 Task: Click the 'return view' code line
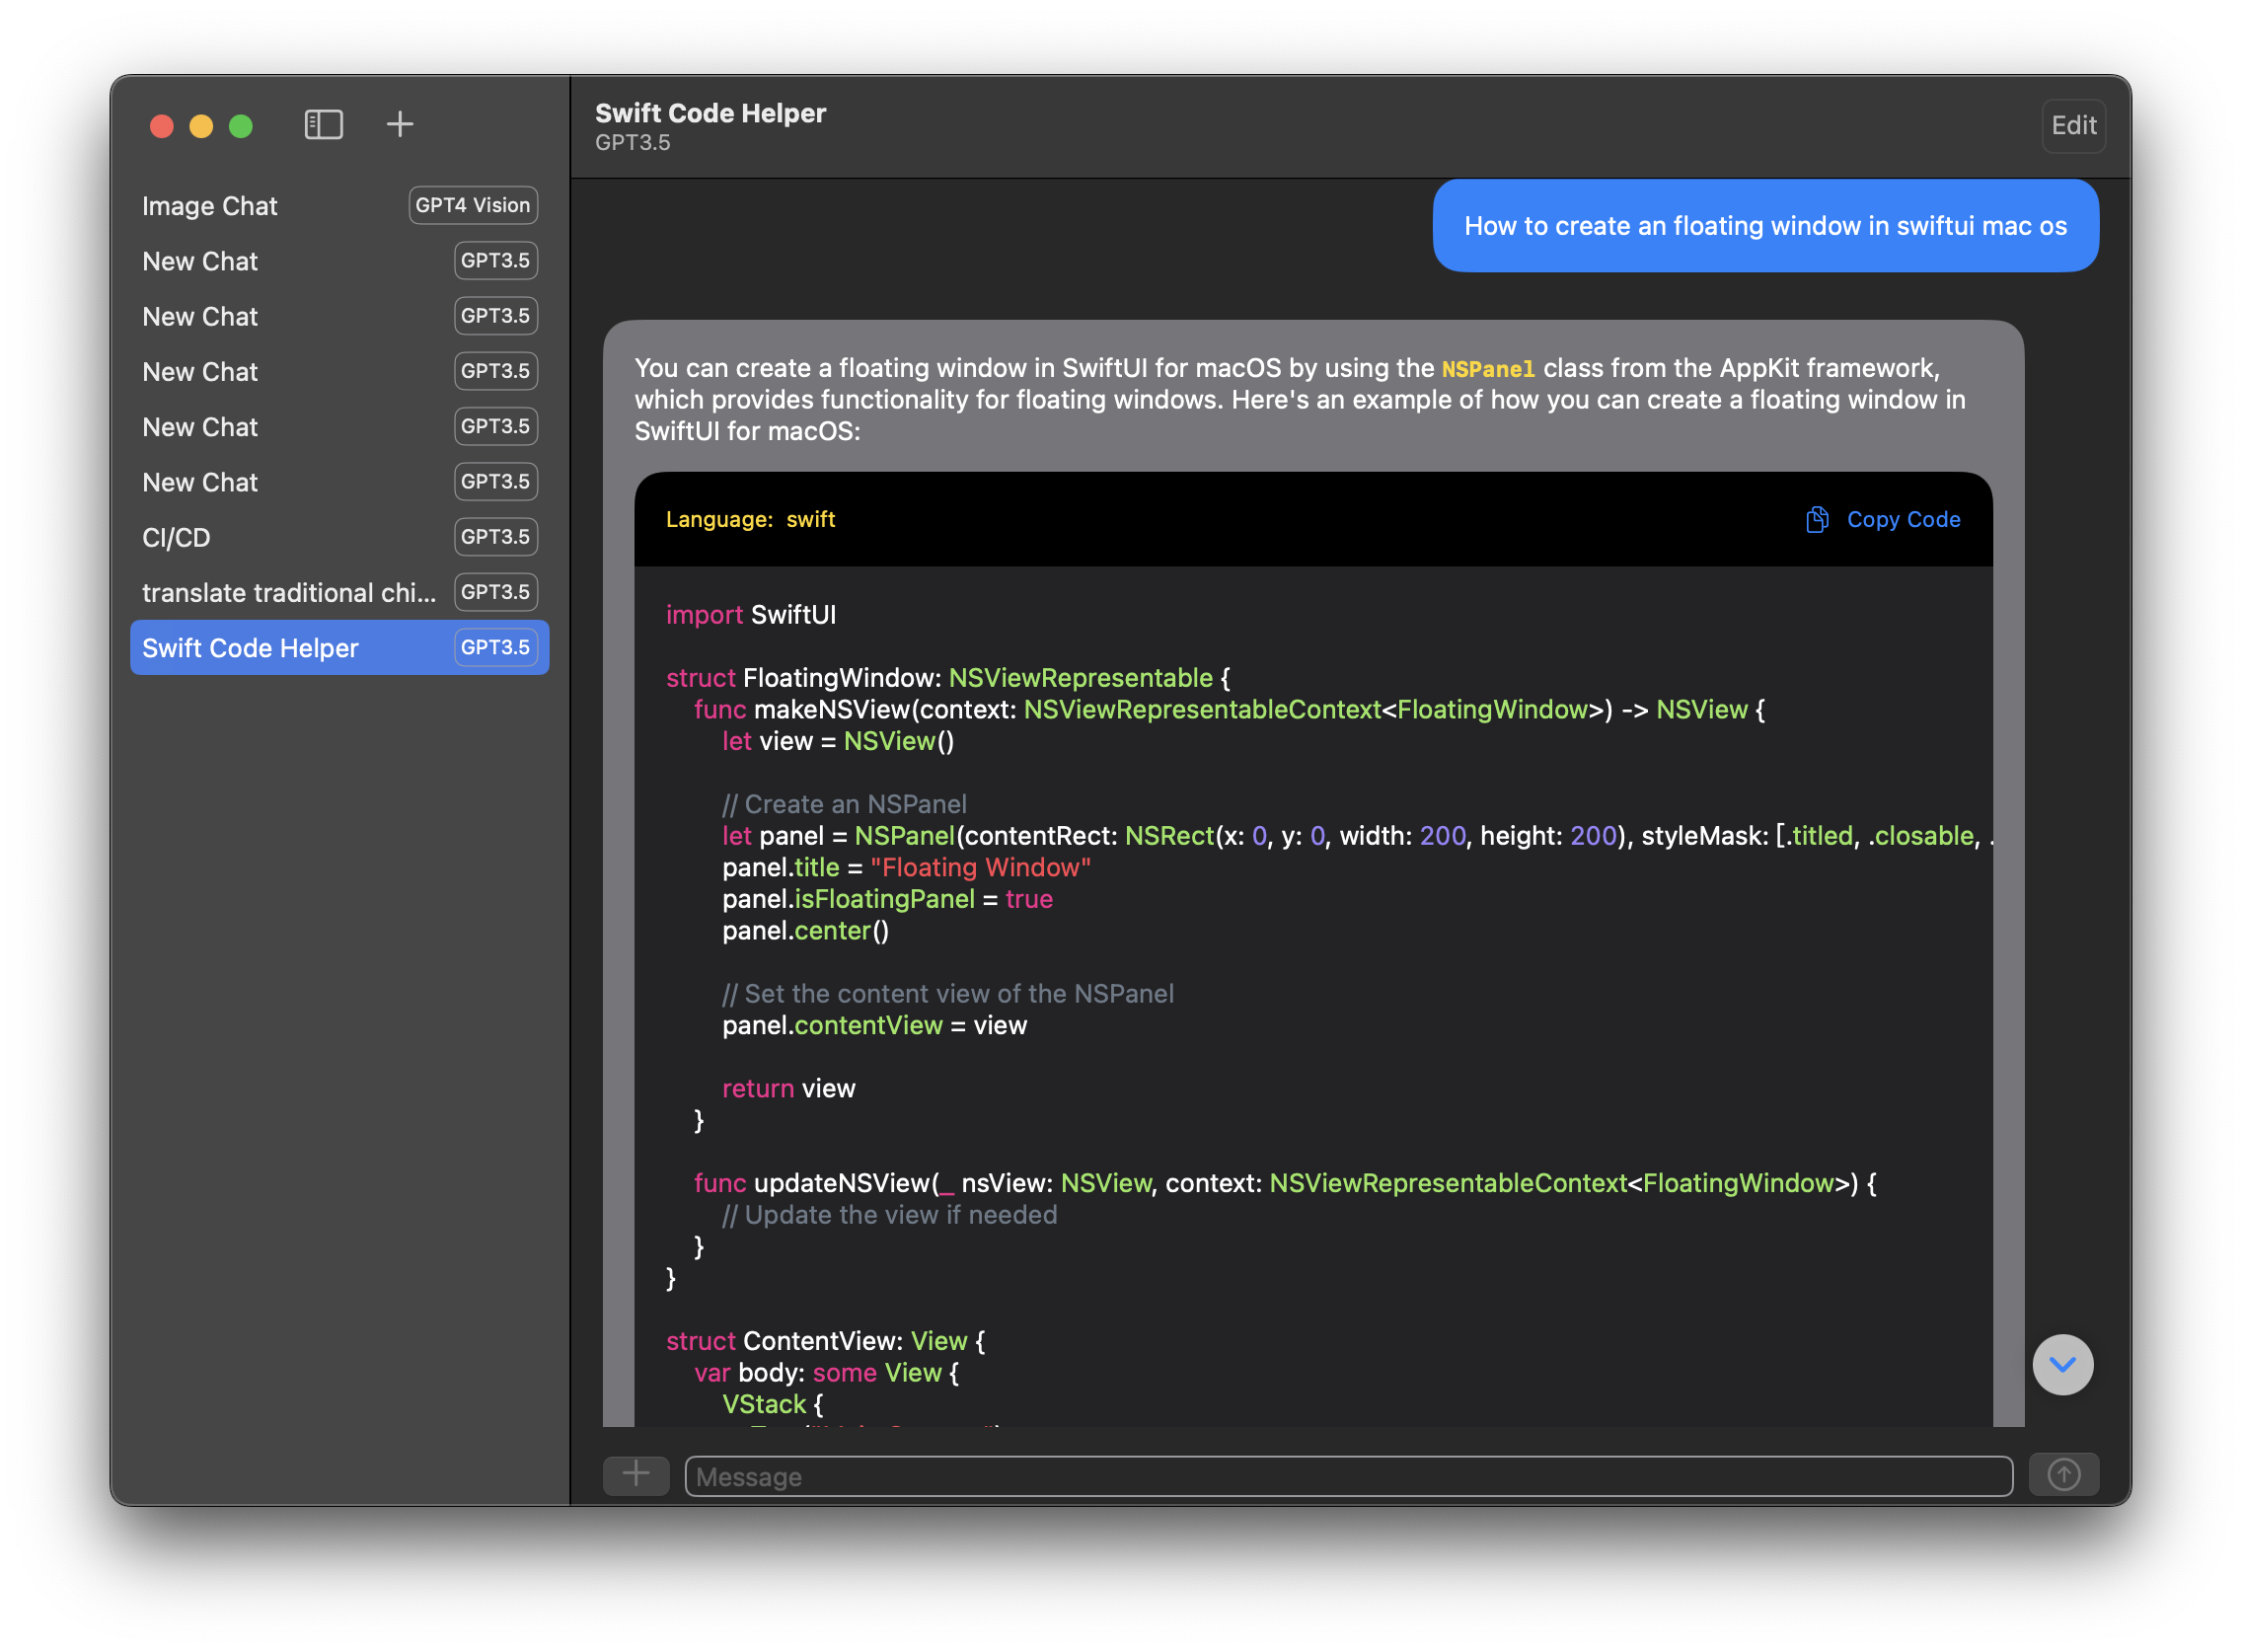pyautogui.click(x=788, y=1088)
